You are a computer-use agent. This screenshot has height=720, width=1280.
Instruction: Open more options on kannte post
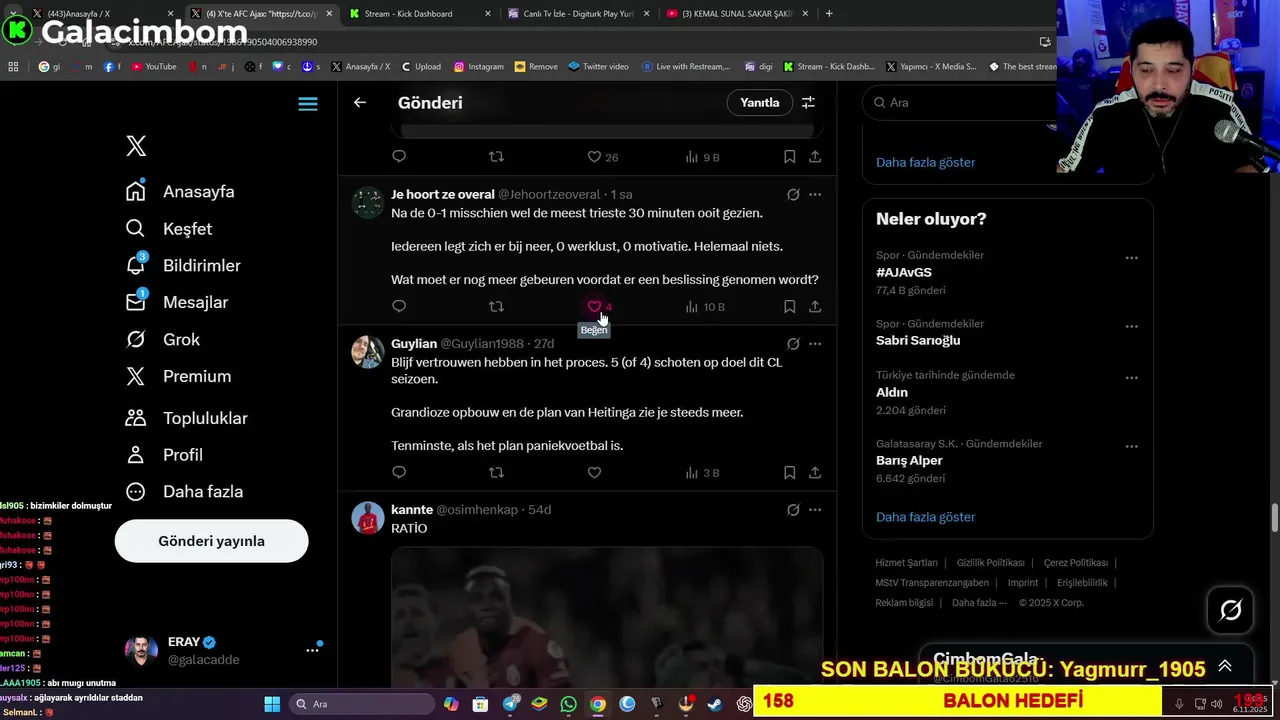coord(815,509)
